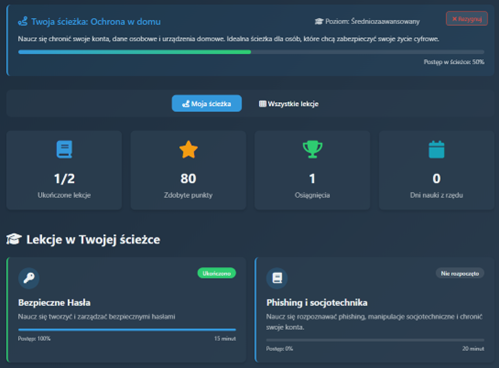499x368 pixels.
Task: Click the Ukończone lekcje label
Action: (x=64, y=195)
